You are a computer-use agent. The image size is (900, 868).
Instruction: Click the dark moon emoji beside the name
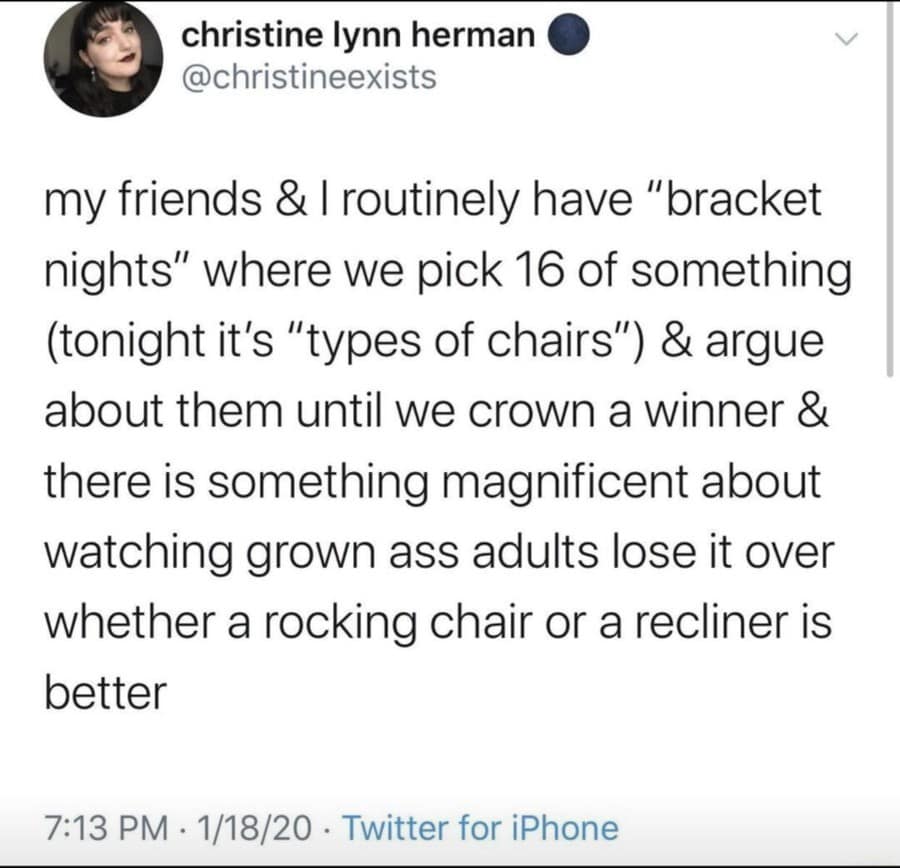[571, 37]
